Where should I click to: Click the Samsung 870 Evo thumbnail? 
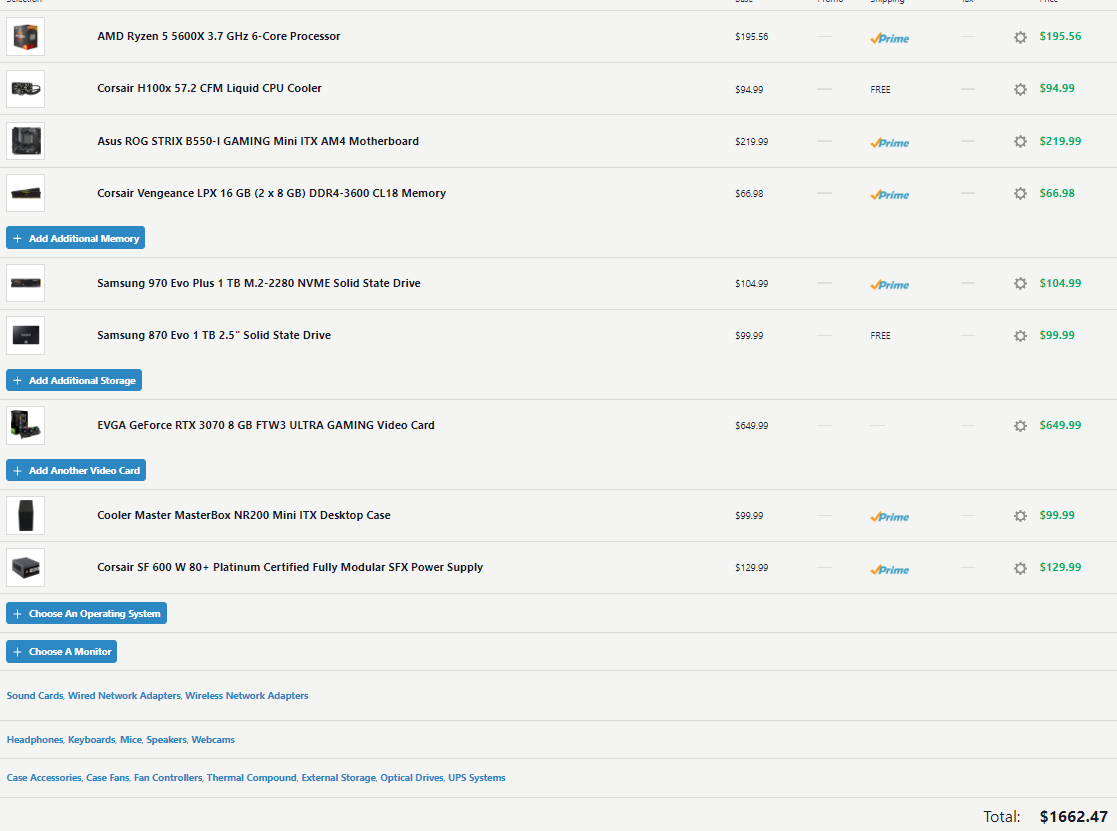pyautogui.click(x=26, y=335)
